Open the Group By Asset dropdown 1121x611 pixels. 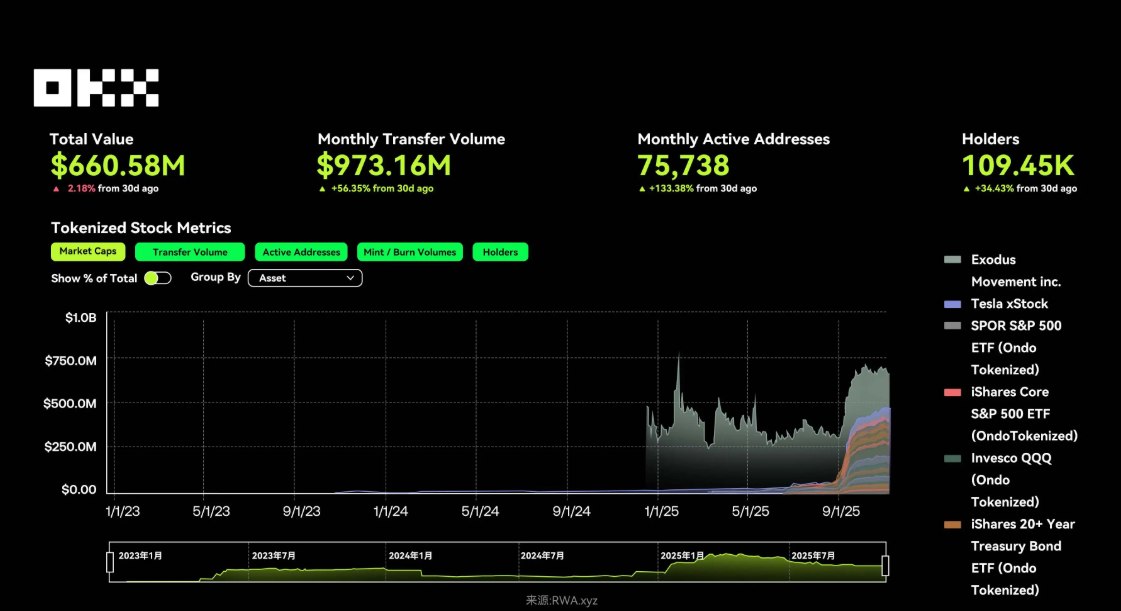304,278
